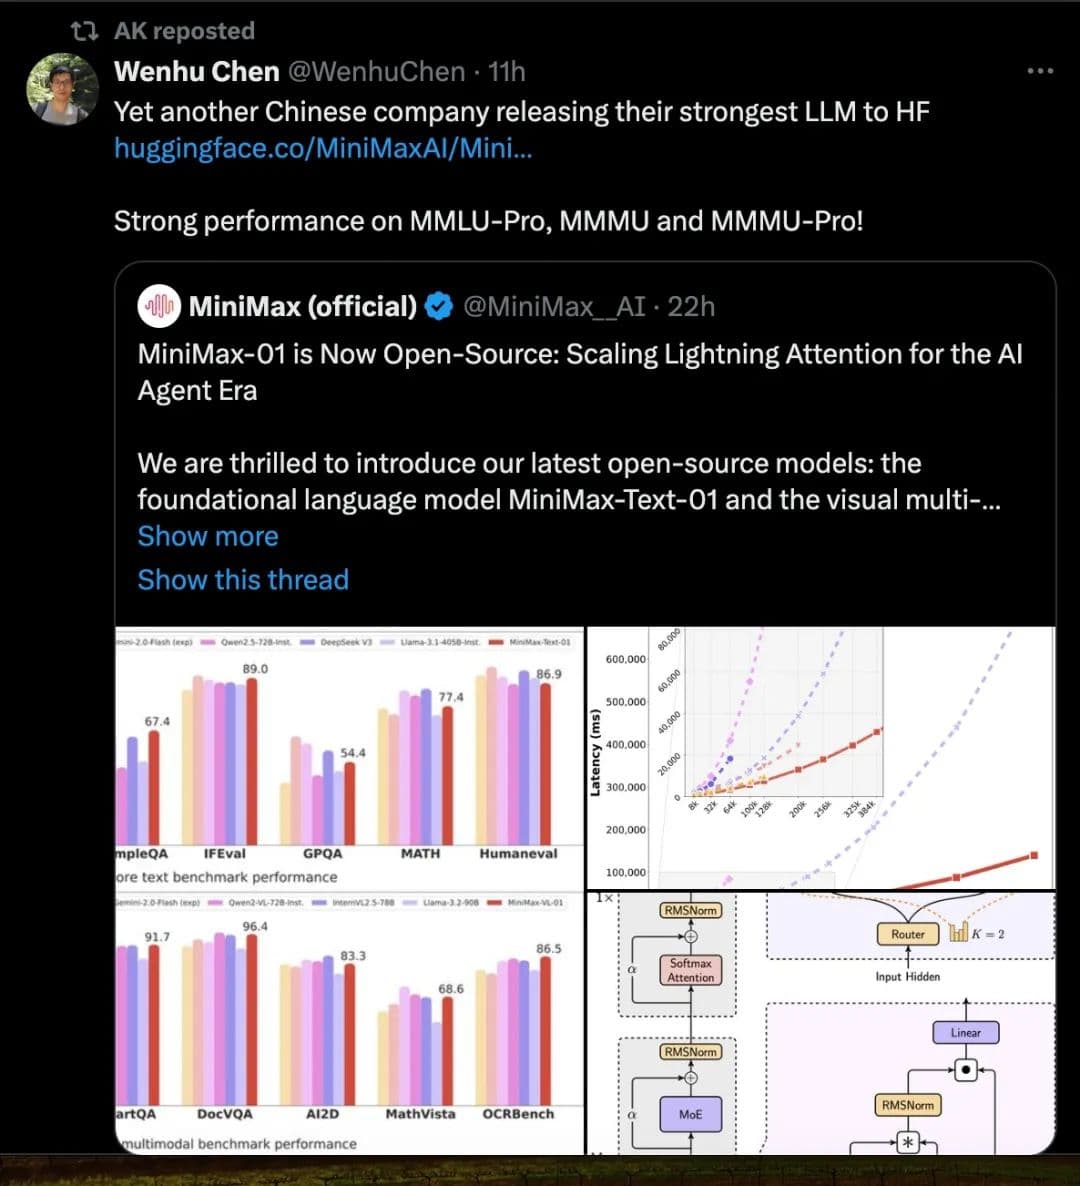Click the 22h quoted post timestamp
Image resolution: width=1080 pixels, height=1186 pixels.
(x=691, y=307)
